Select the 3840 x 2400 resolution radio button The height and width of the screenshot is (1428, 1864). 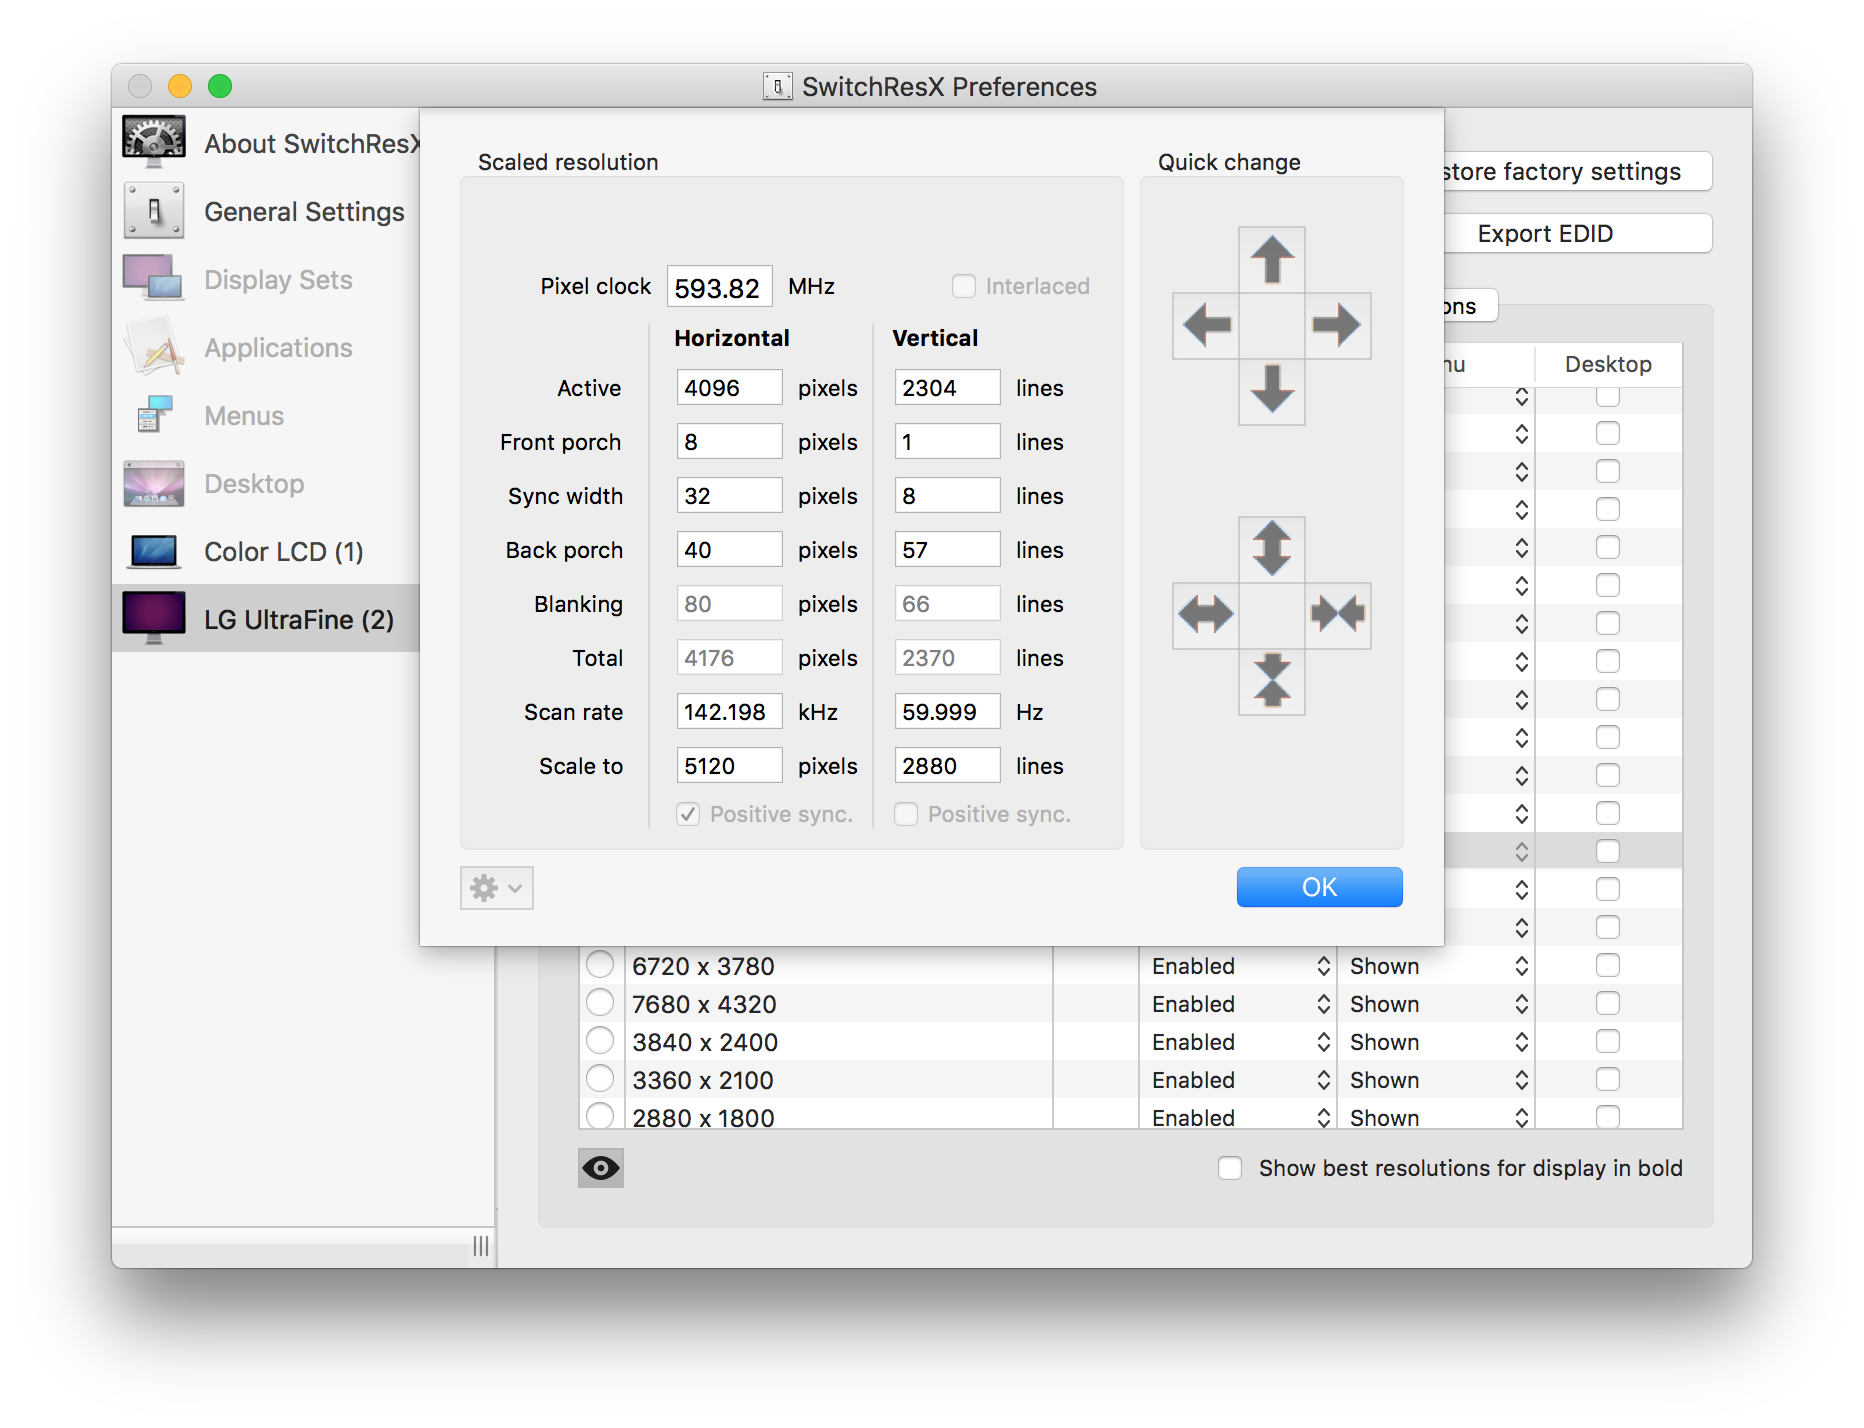pos(600,1041)
